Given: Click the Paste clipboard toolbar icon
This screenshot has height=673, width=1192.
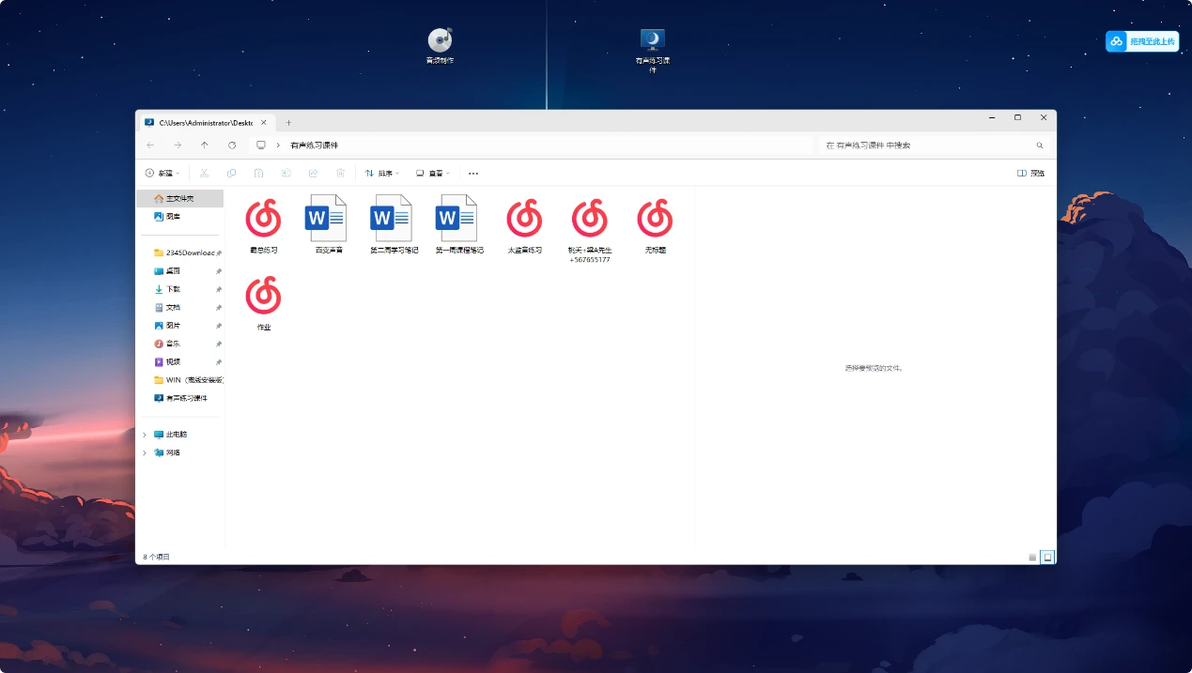Looking at the screenshot, I should click(258, 173).
